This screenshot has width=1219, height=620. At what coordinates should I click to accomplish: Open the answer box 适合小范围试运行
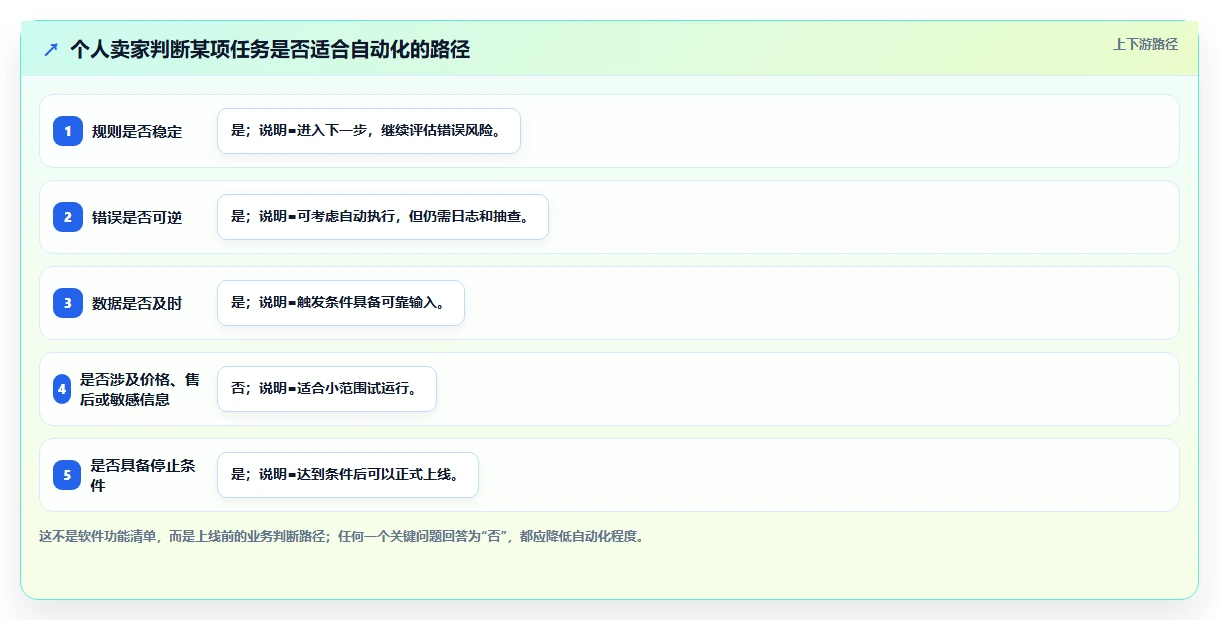[x=327, y=389]
